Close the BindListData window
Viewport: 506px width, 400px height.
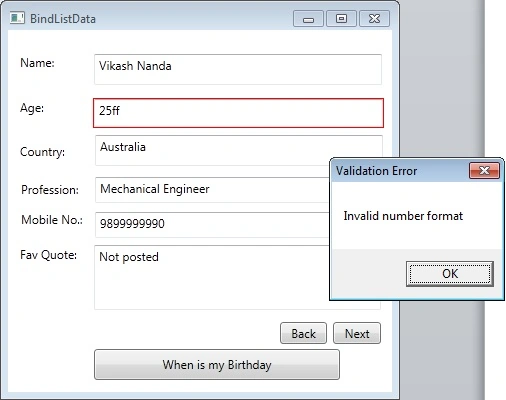[374, 19]
